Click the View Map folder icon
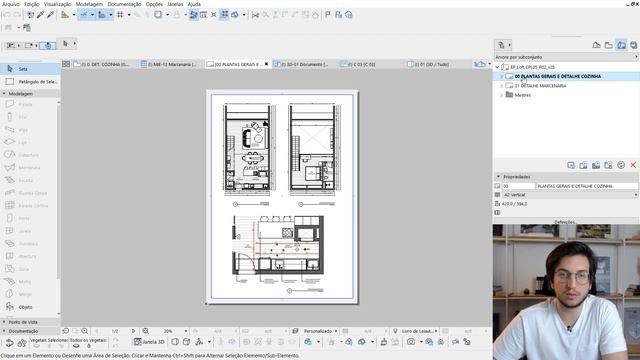This screenshot has width=640, height=360. pyautogui.click(x=609, y=45)
